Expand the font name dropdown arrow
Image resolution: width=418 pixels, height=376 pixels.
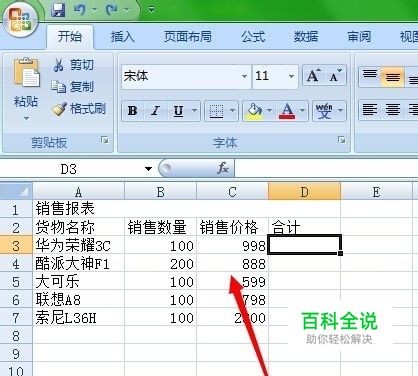(x=245, y=76)
